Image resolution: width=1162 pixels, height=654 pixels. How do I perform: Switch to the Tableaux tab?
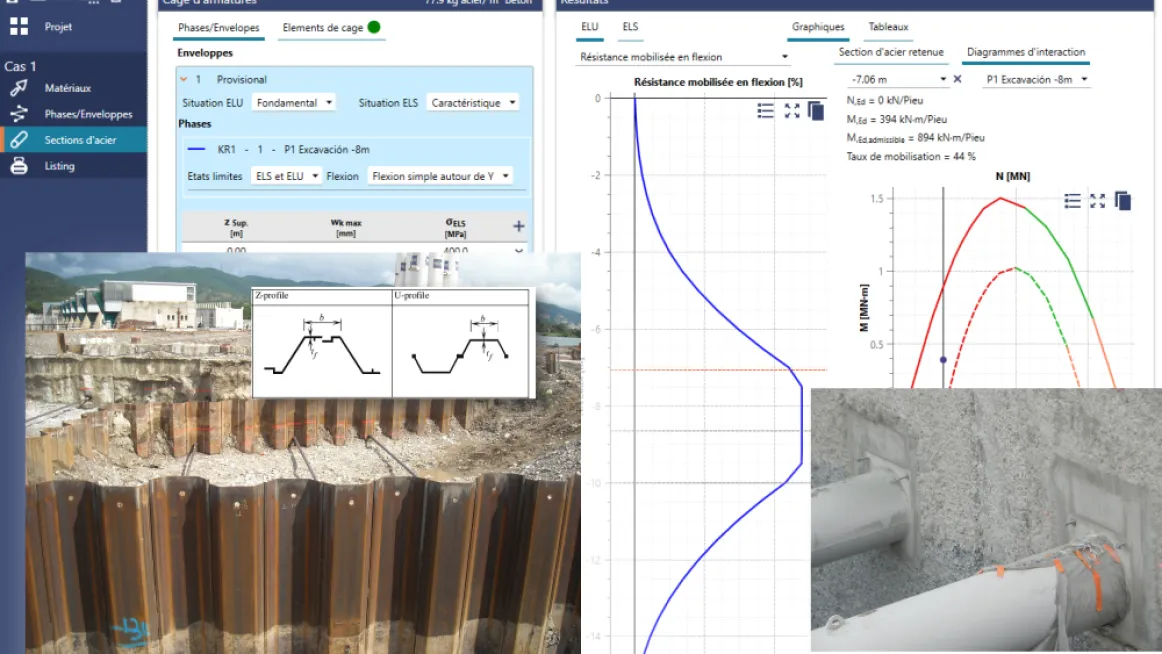(x=888, y=27)
